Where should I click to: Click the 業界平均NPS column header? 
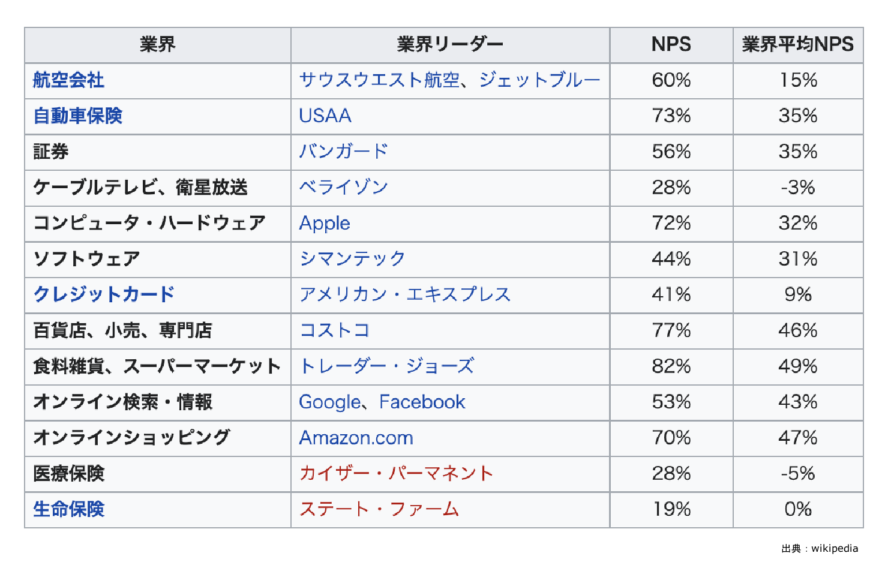pos(797,45)
